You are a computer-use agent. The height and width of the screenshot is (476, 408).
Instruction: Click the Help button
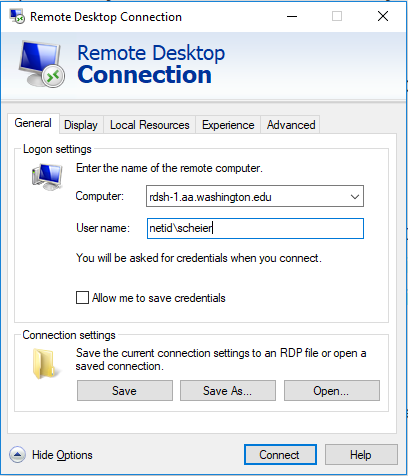pos(361,454)
